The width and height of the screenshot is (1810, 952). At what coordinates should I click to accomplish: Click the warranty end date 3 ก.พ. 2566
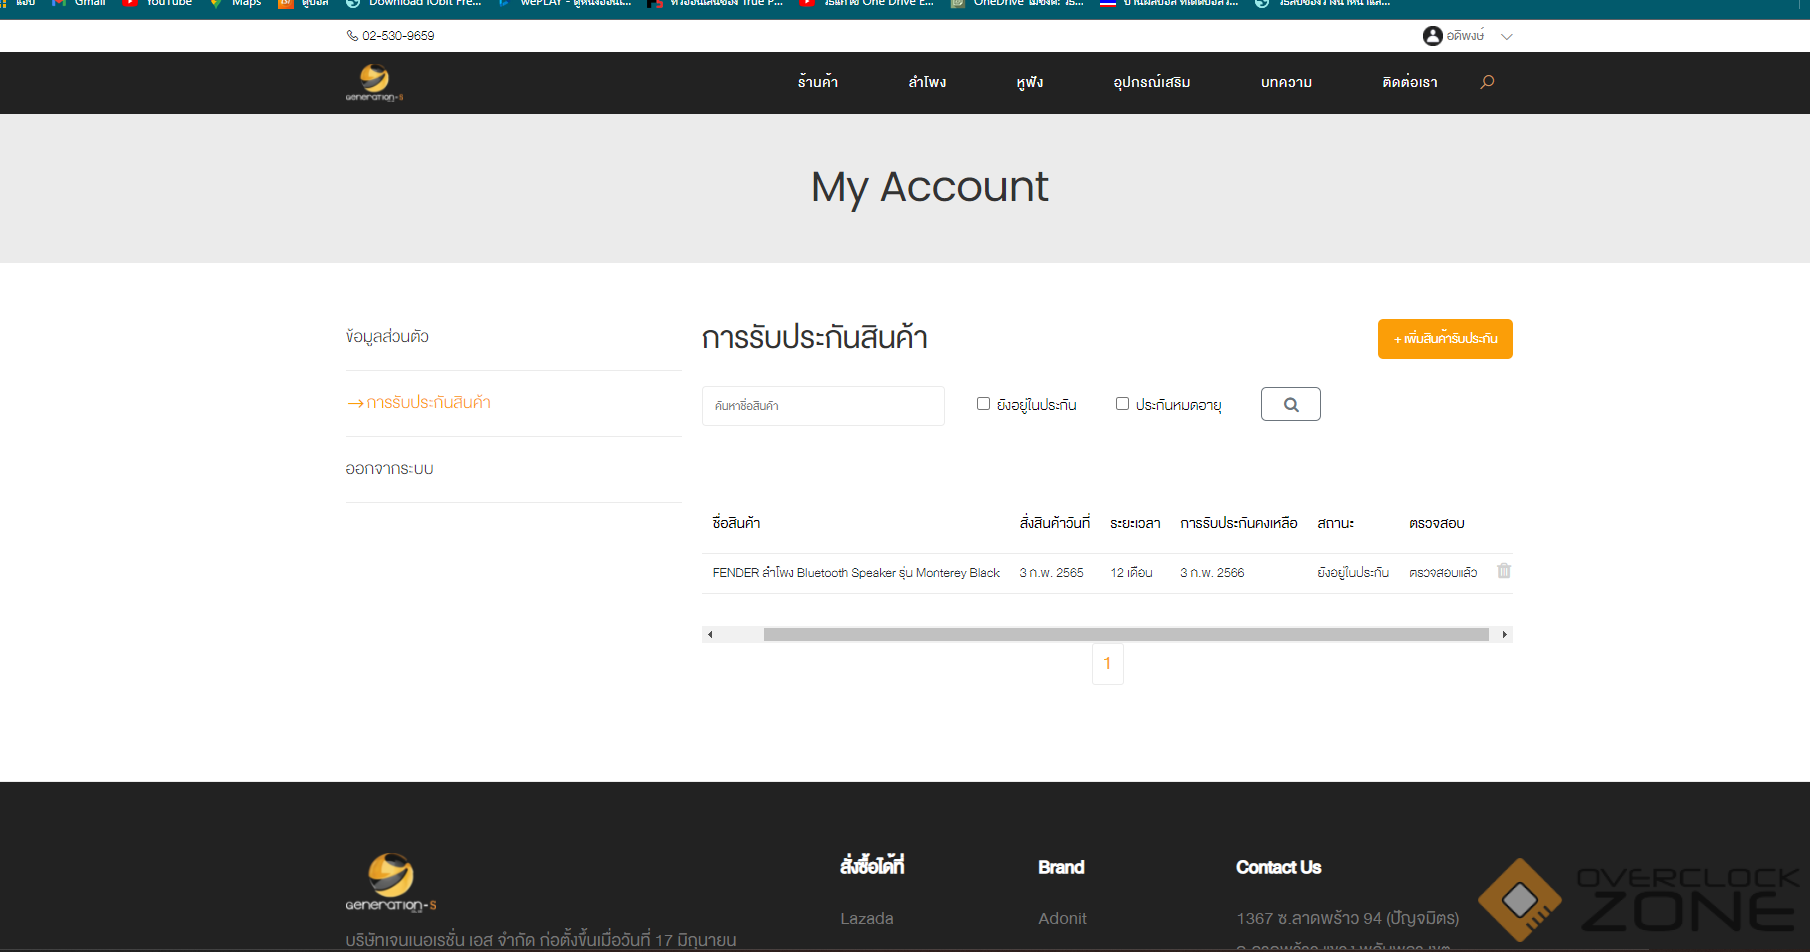tap(1212, 573)
